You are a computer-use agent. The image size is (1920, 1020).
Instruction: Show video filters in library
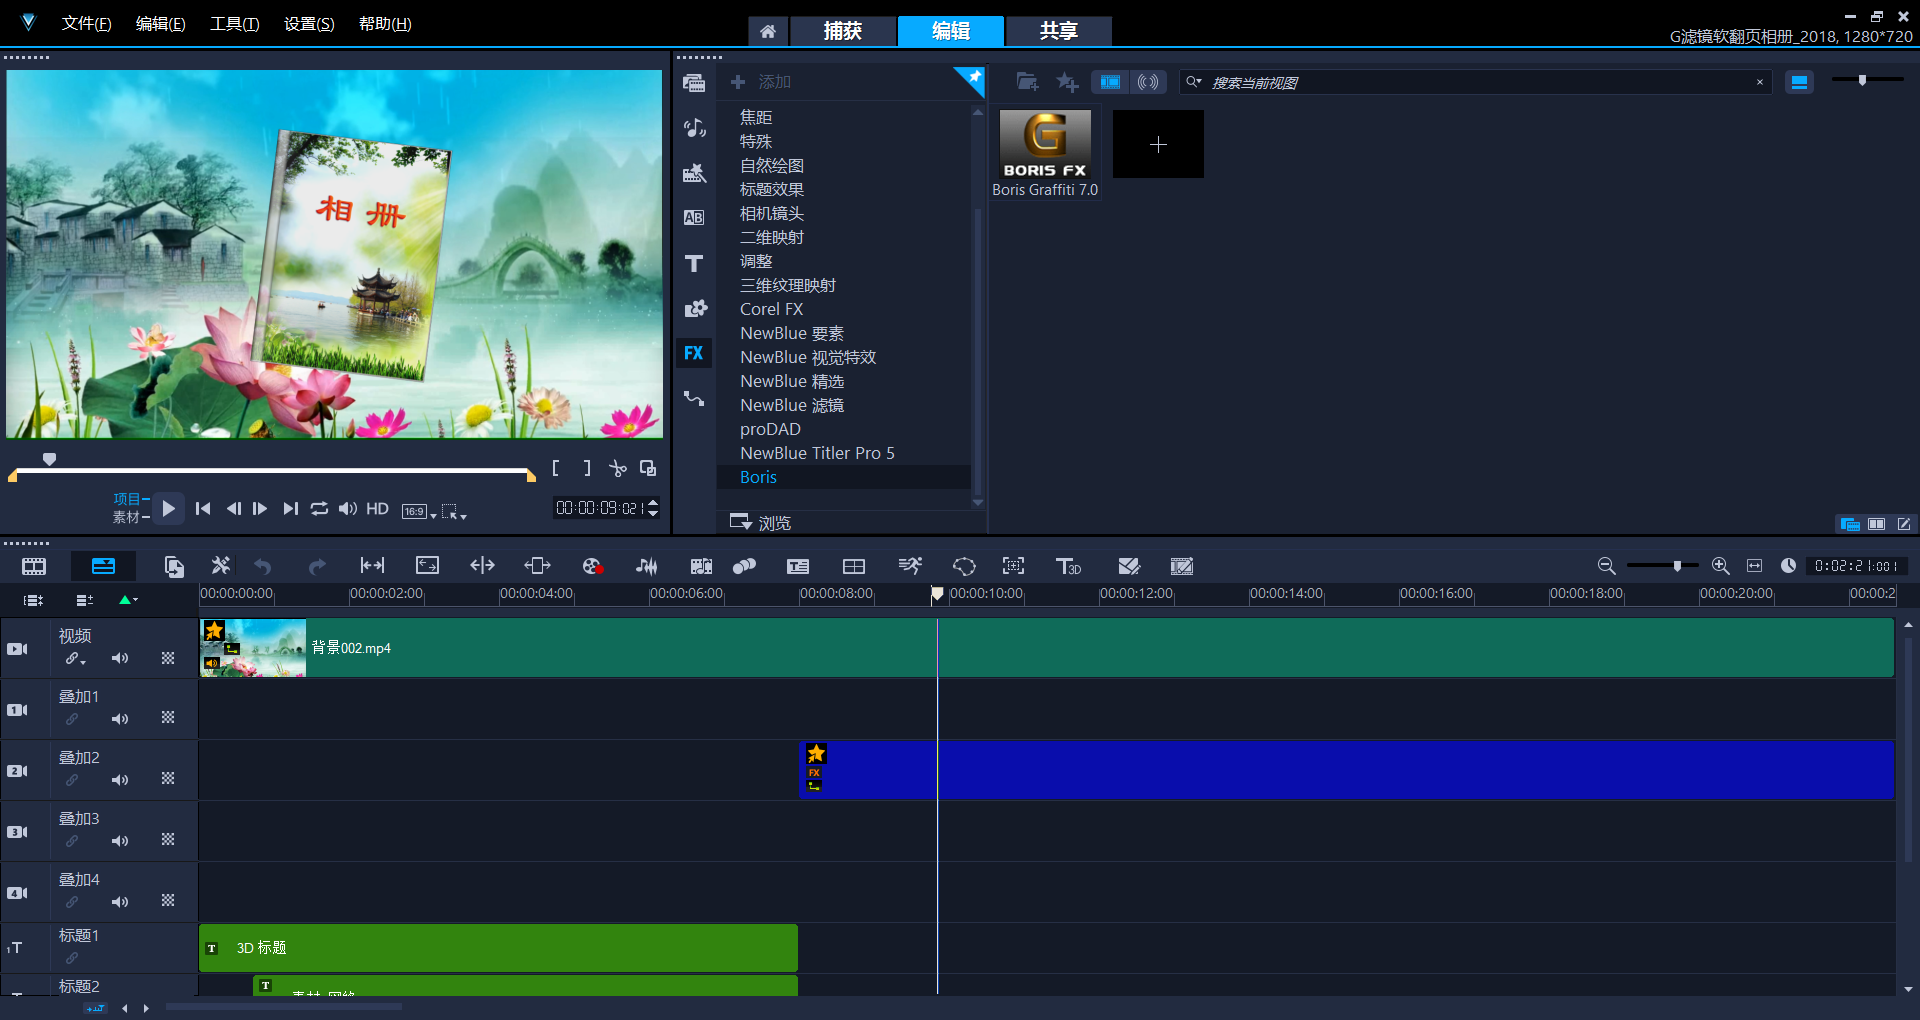[1110, 82]
